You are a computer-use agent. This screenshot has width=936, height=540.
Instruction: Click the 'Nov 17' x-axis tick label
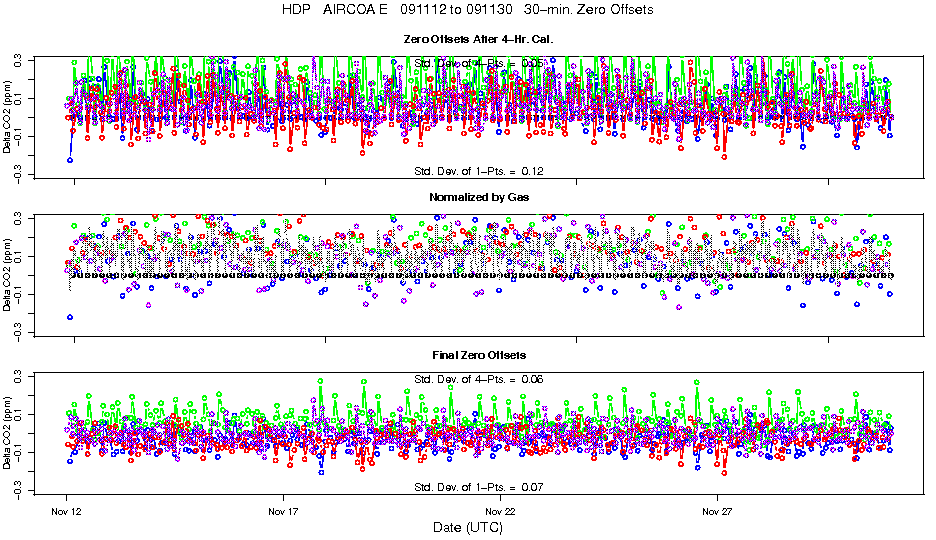point(283,512)
